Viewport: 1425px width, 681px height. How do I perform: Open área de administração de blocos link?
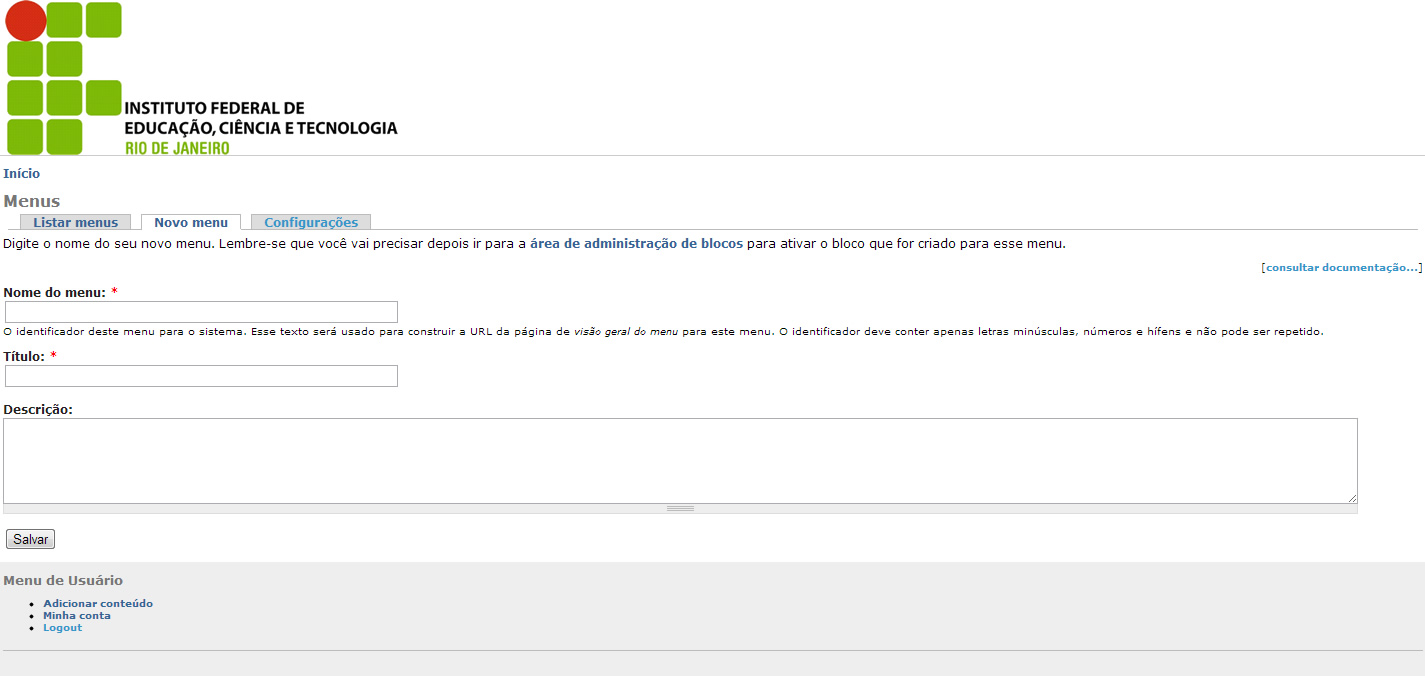pos(636,244)
